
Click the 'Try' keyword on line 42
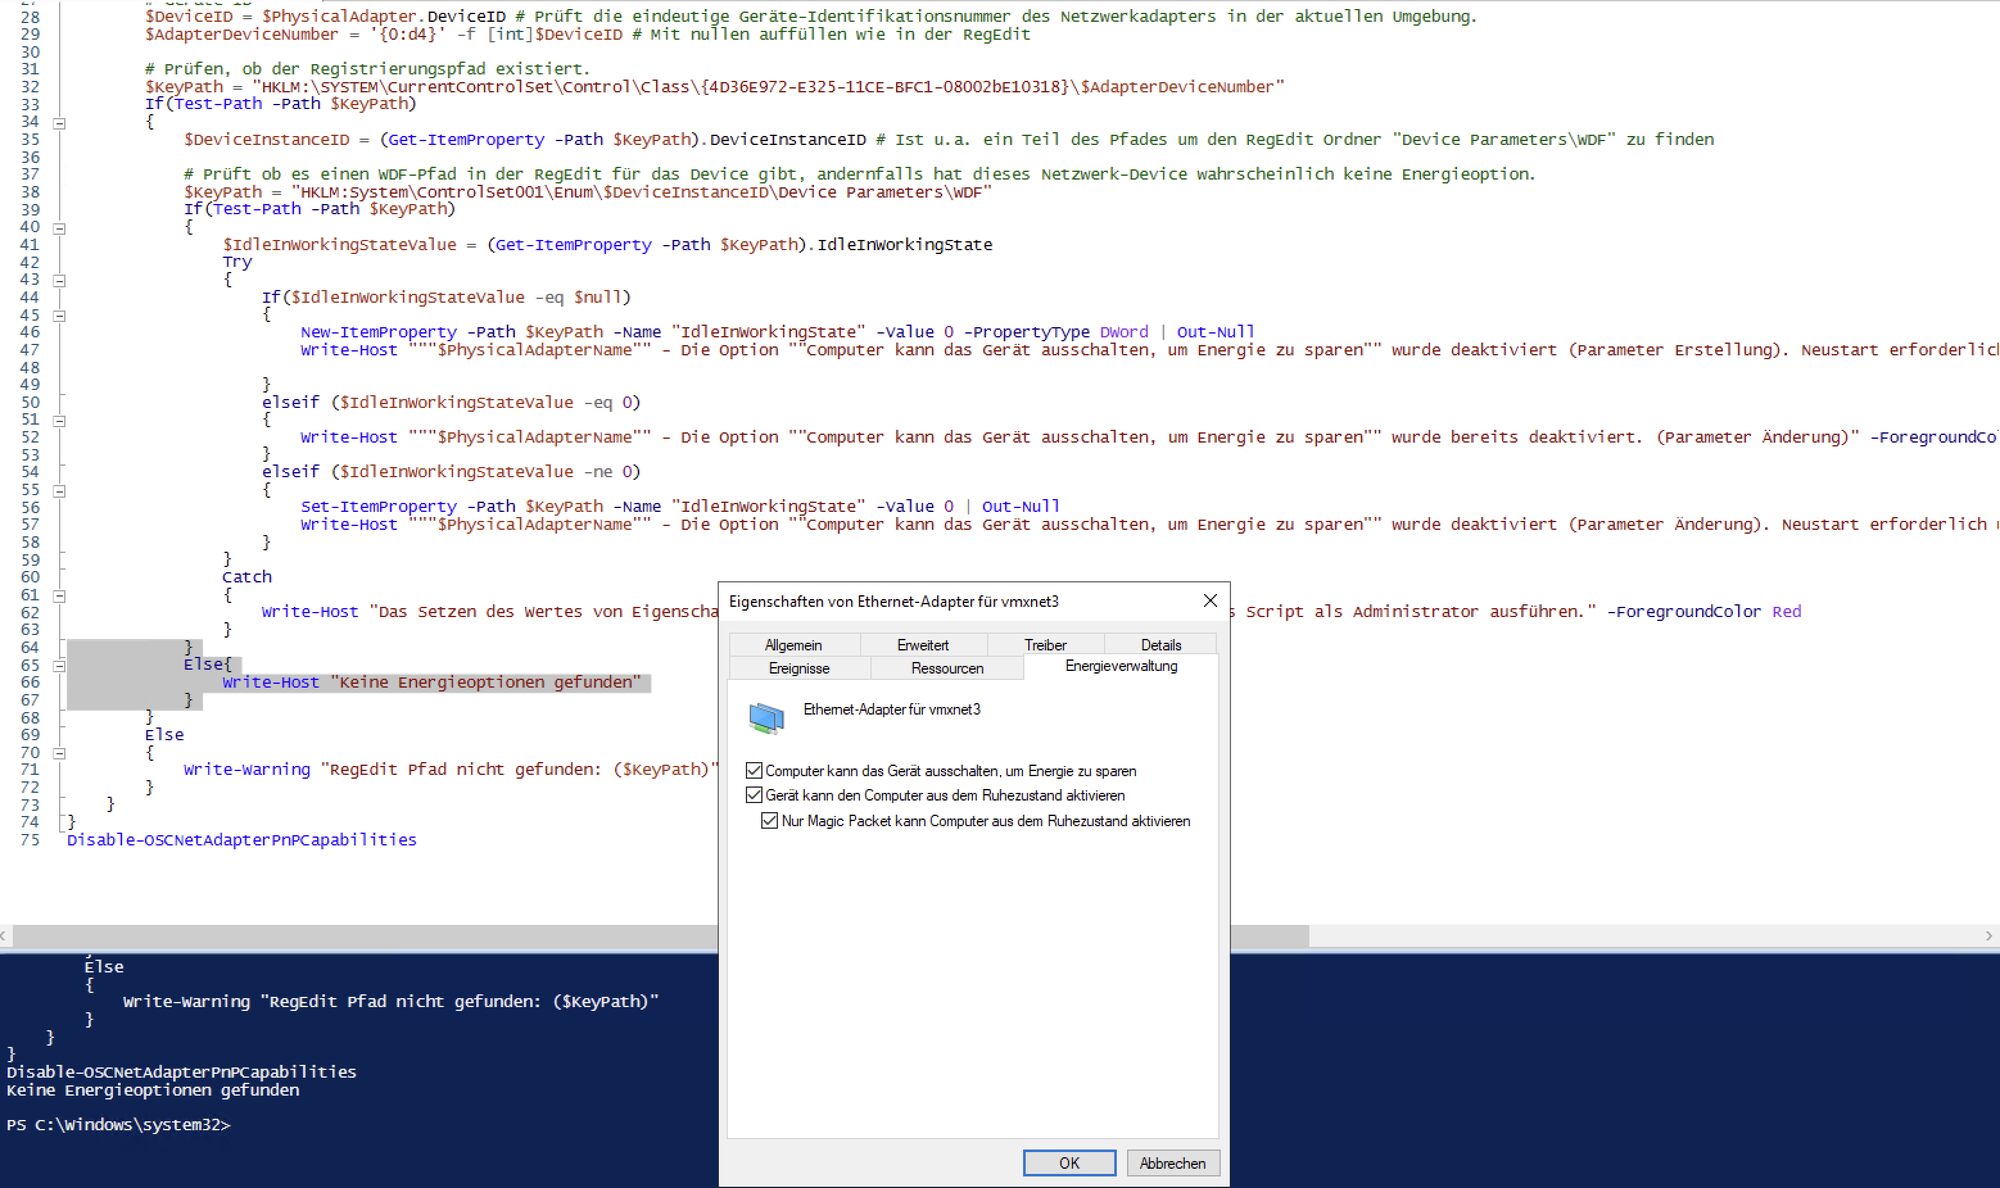tap(237, 262)
